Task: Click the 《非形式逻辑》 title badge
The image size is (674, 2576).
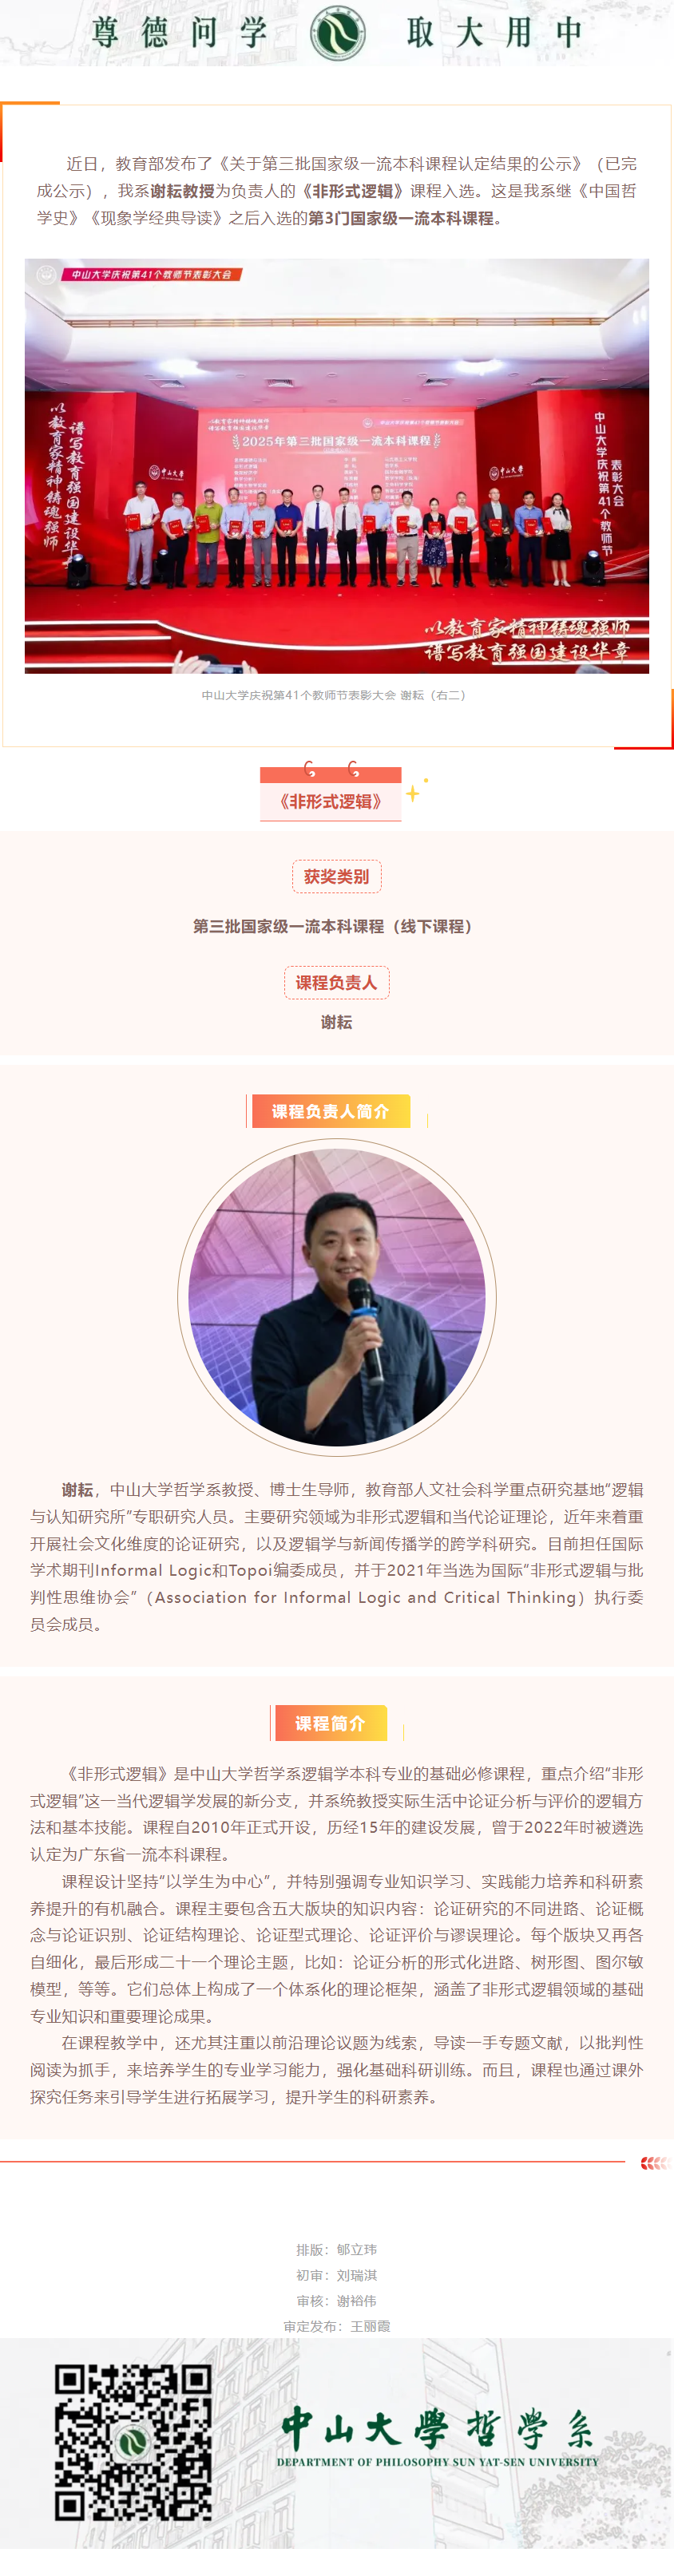Action: click(331, 801)
